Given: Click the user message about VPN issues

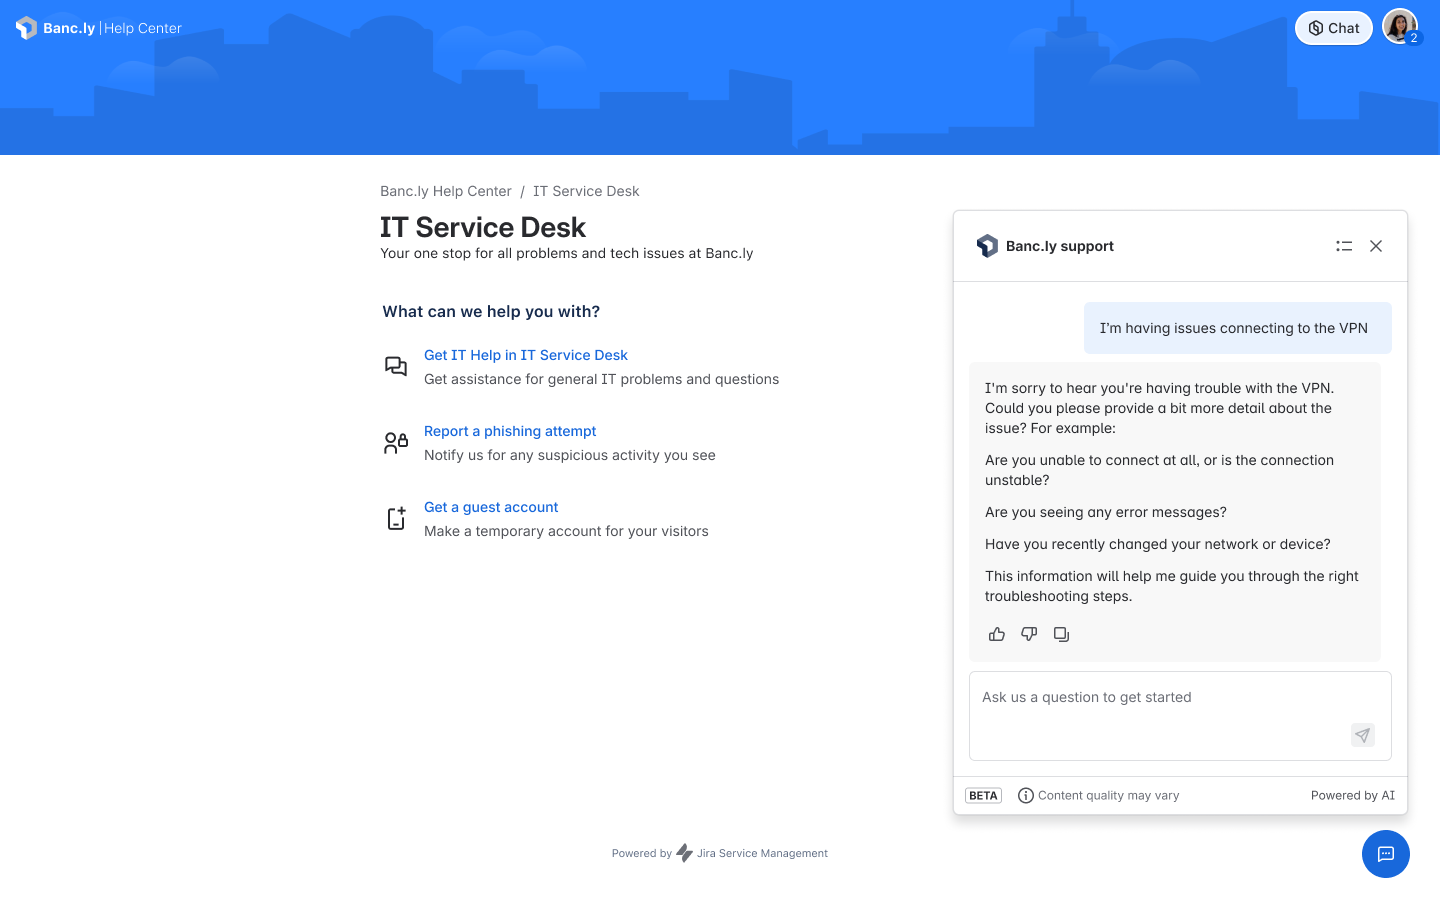Looking at the screenshot, I should pyautogui.click(x=1238, y=328).
